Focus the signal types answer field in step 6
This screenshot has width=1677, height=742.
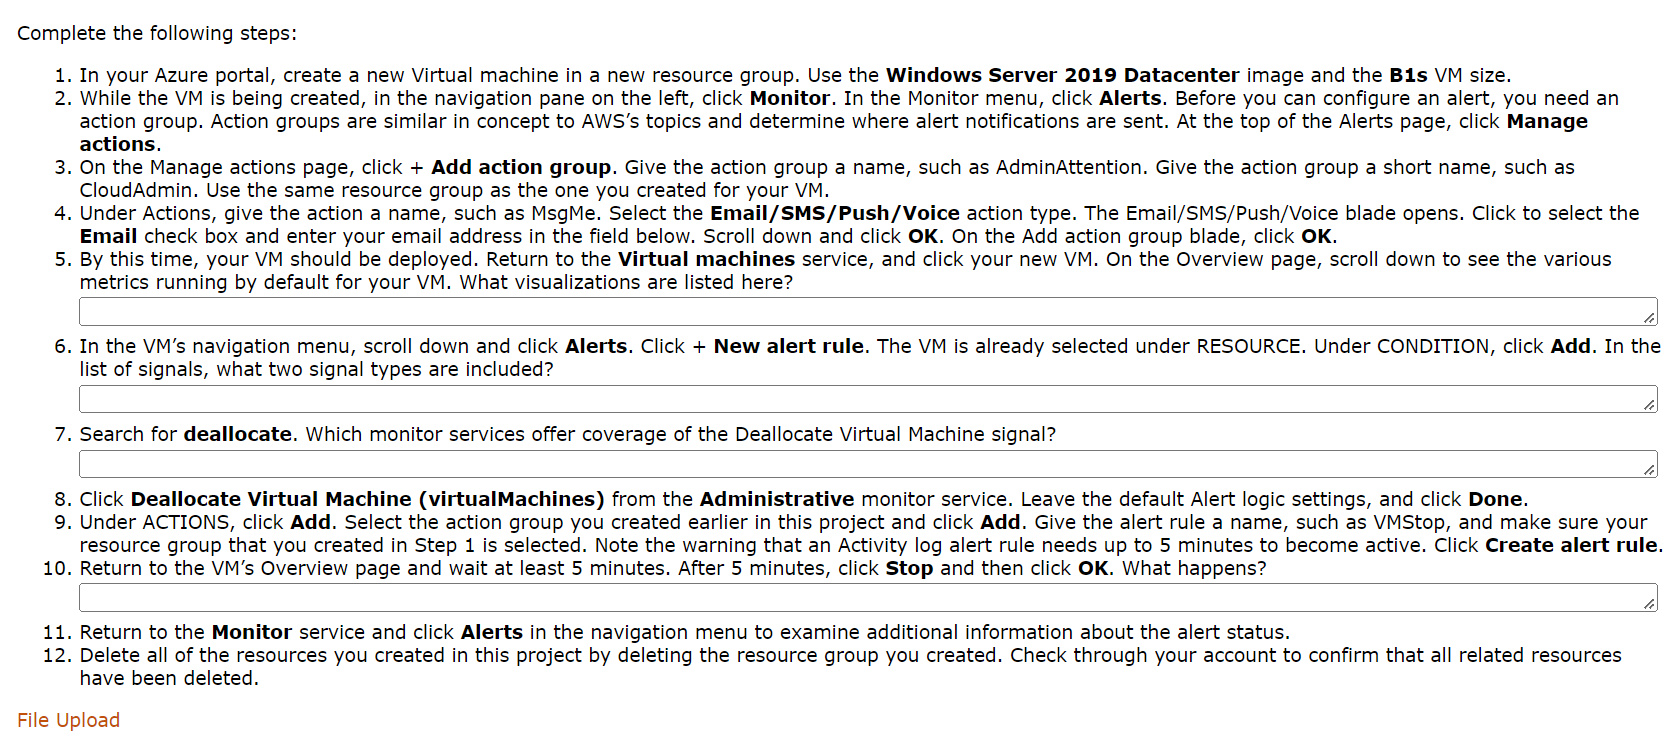coord(868,399)
